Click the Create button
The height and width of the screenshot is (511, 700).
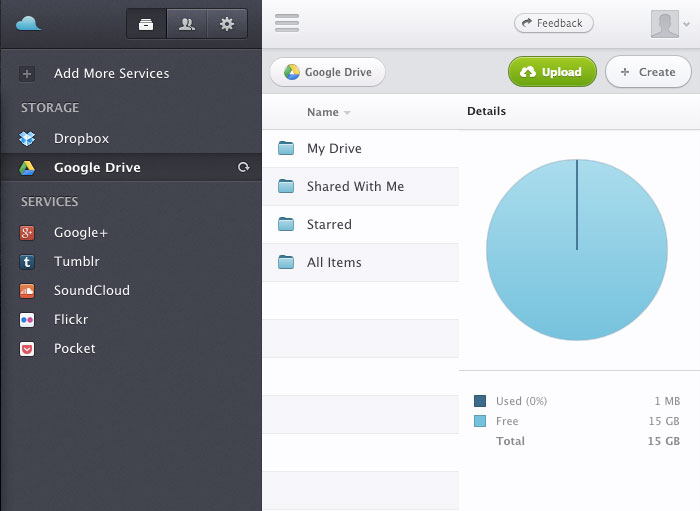647,72
